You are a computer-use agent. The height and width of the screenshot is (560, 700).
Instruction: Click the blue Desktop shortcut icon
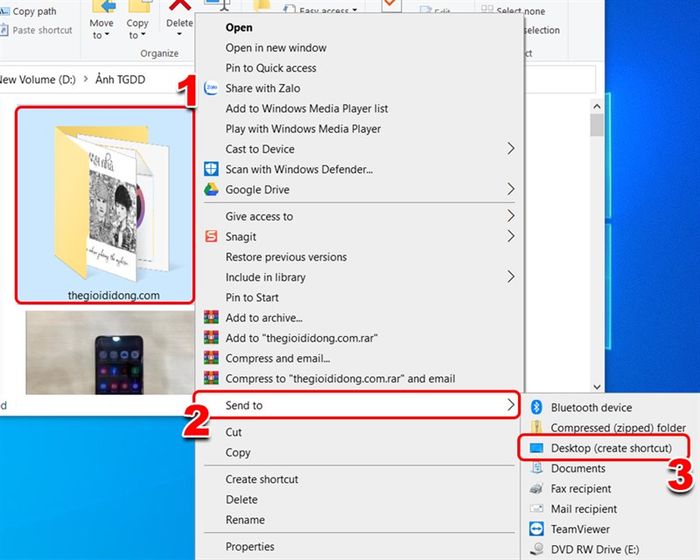(536, 448)
